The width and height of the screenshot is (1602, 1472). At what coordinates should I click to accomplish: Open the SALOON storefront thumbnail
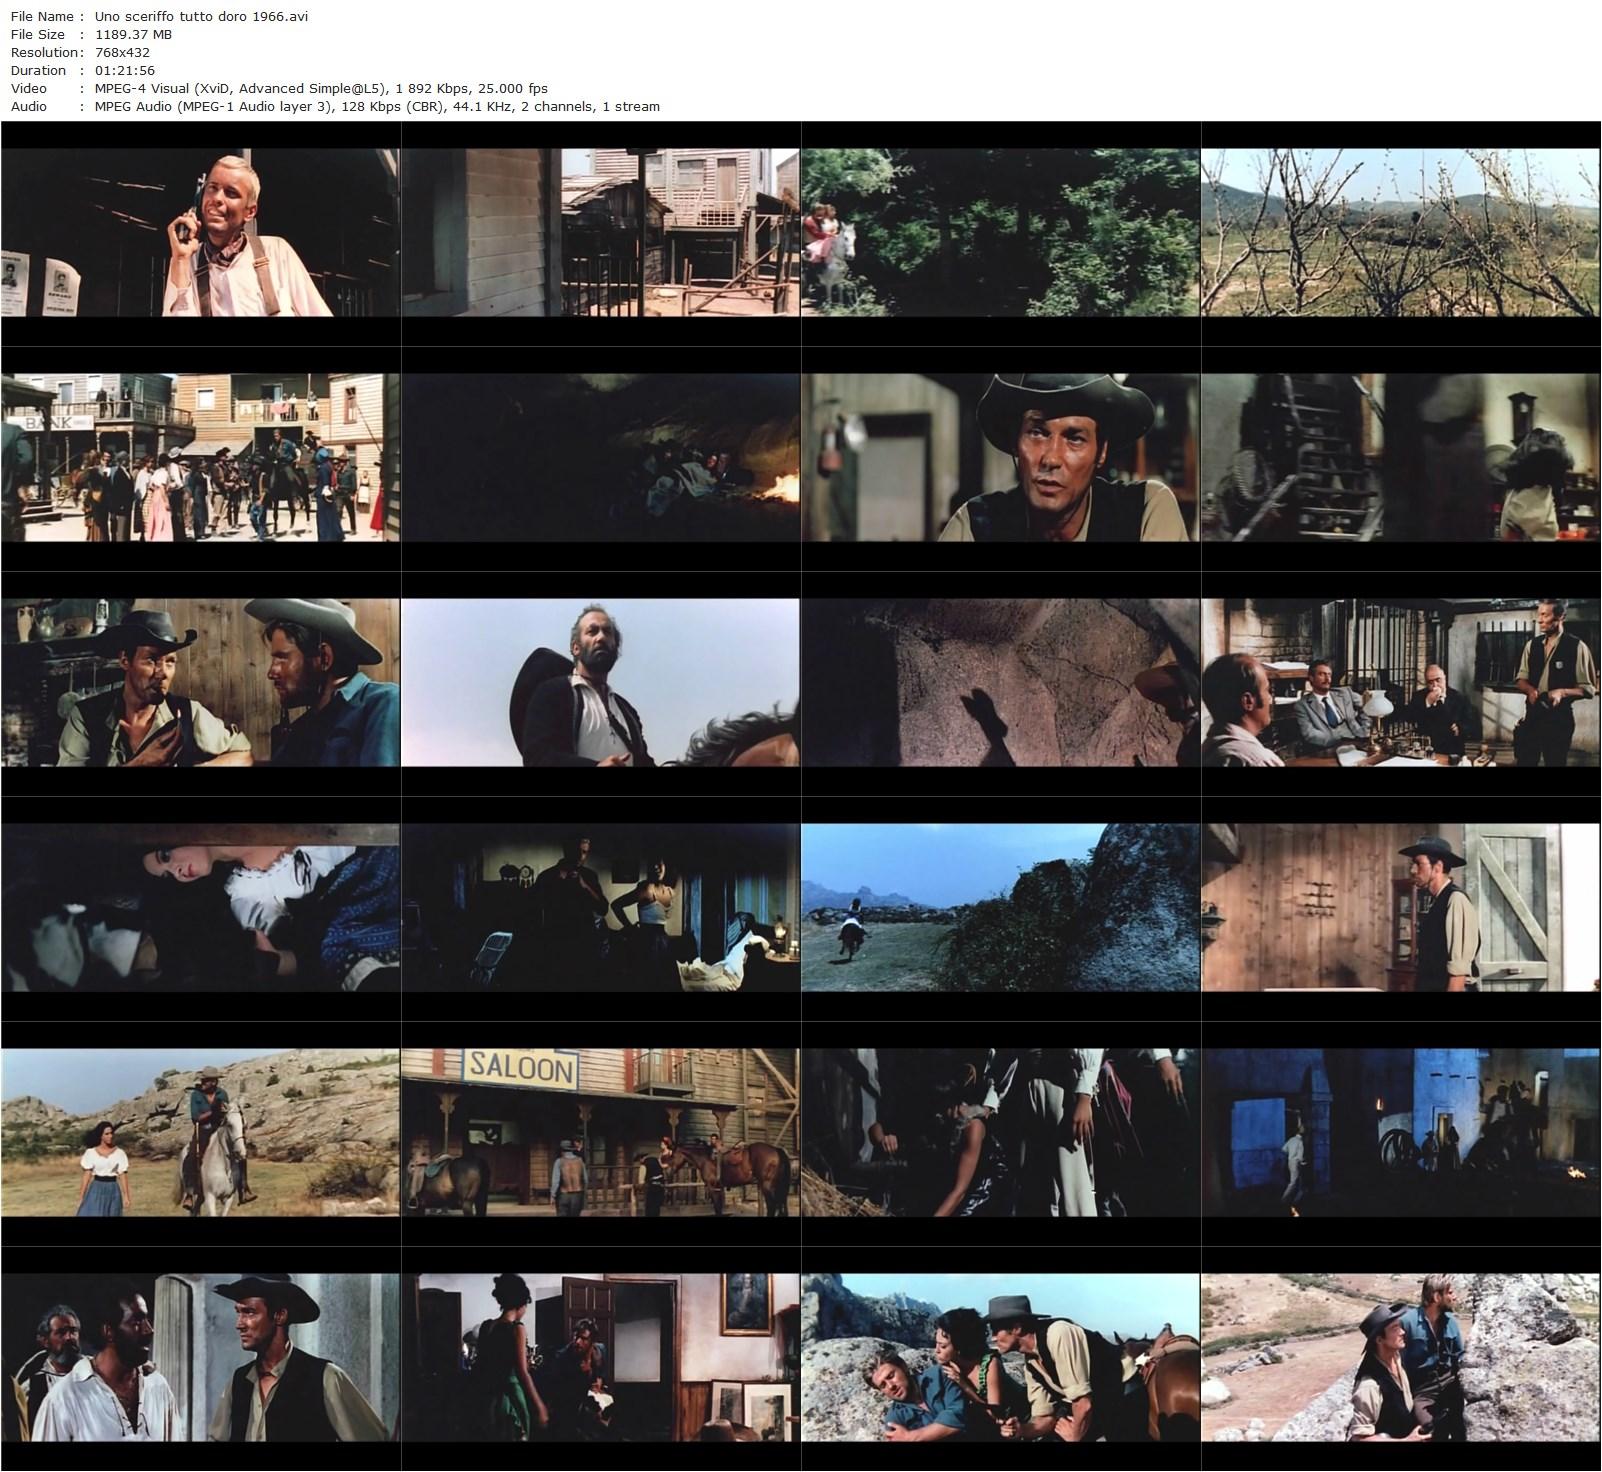click(600, 1132)
